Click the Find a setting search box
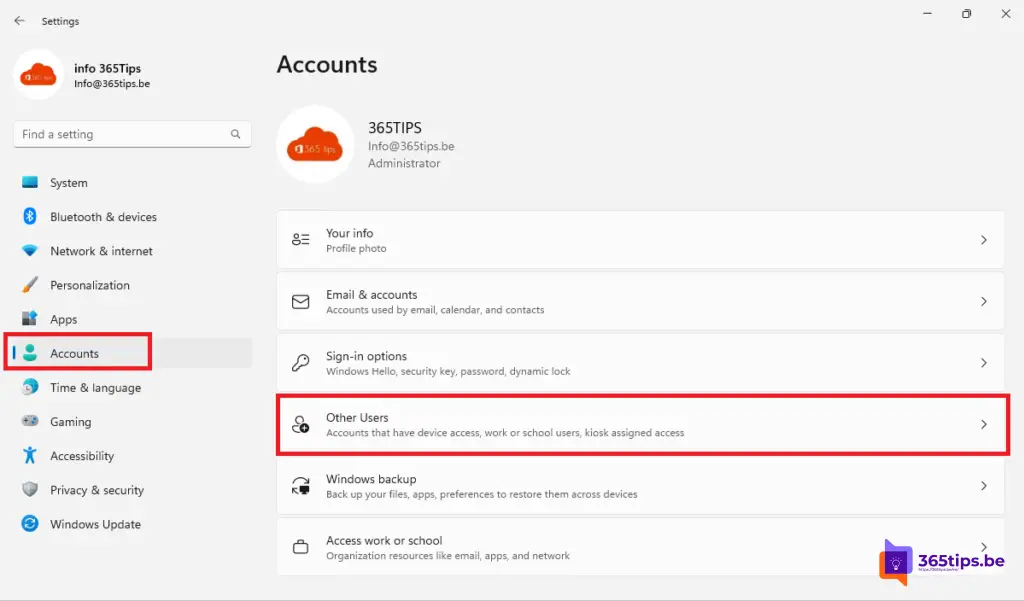Image resolution: width=1024 pixels, height=601 pixels. point(120,134)
